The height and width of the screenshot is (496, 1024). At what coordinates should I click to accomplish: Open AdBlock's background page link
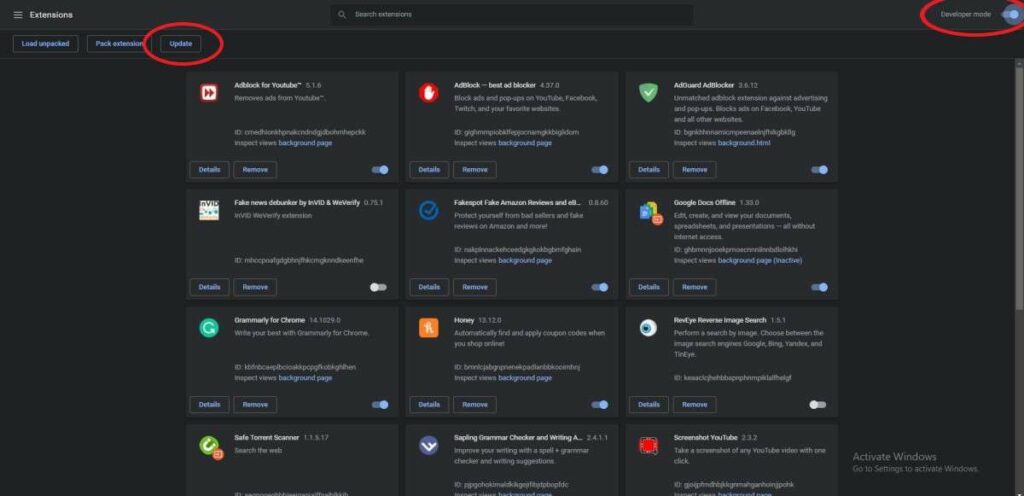point(525,143)
